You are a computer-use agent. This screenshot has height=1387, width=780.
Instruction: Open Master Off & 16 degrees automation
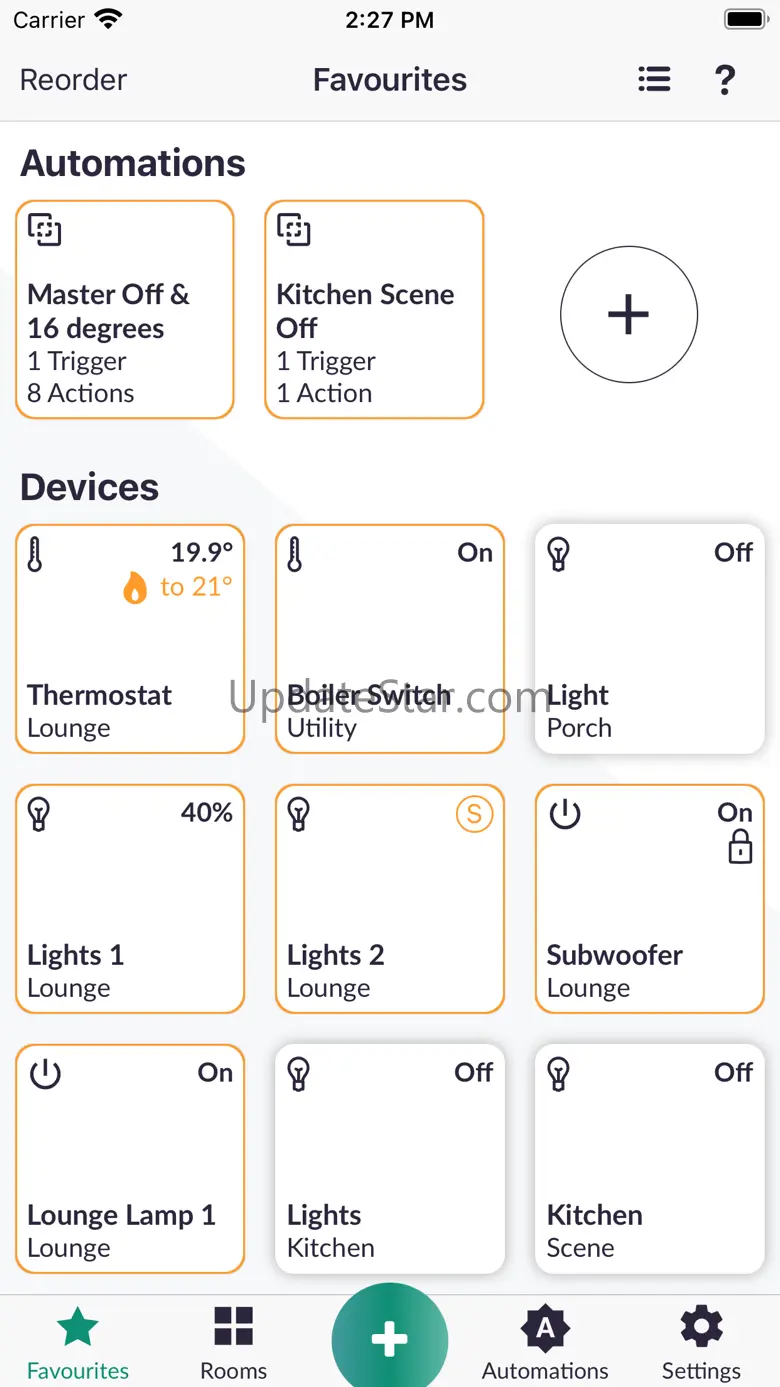pos(125,310)
